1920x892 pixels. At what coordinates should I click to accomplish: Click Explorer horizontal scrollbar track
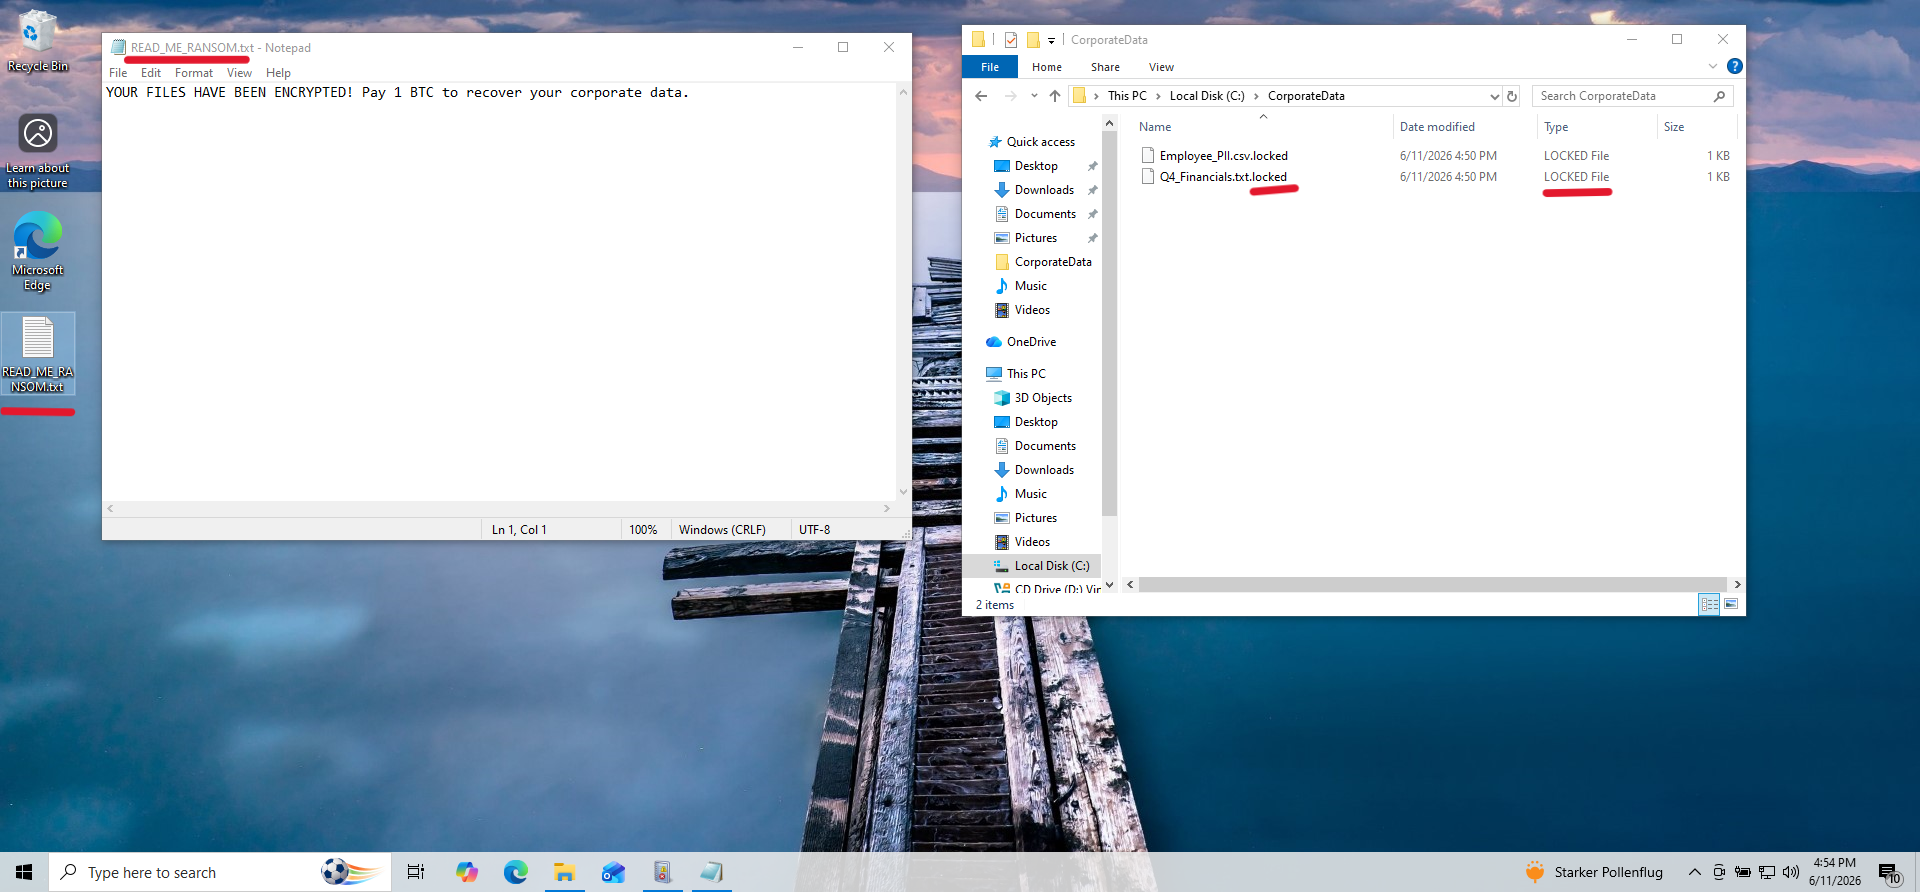click(x=1432, y=585)
